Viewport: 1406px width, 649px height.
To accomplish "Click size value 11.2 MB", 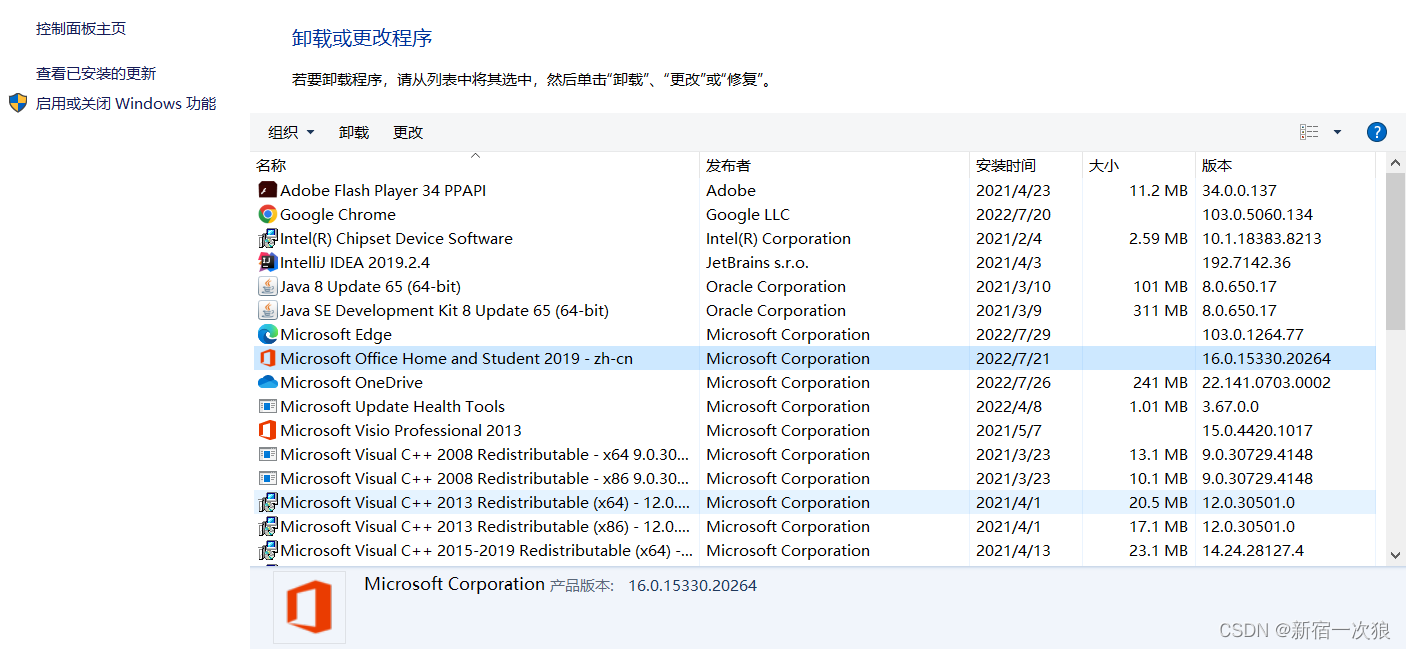I will pyautogui.click(x=1158, y=190).
